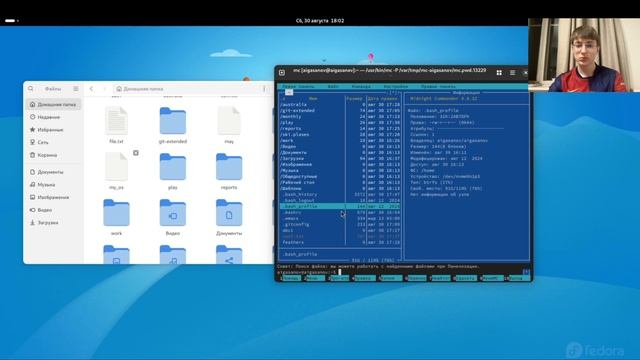Open Недавние in the Files sidebar
The height and width of the screenshot is (360, 640).
click(x=53, y=117)
